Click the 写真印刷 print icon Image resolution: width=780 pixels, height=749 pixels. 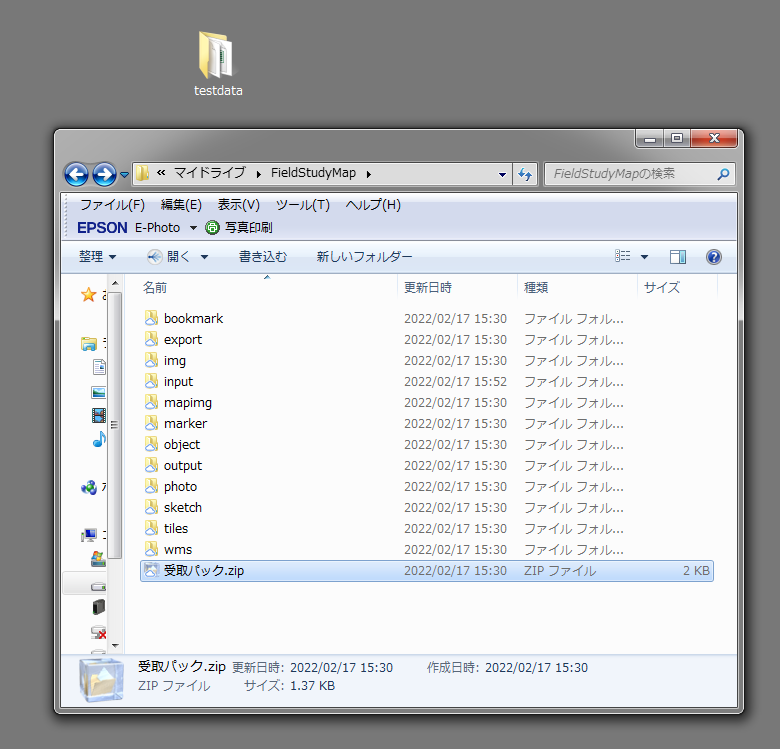pyautogui.click(x=212, y=228)
